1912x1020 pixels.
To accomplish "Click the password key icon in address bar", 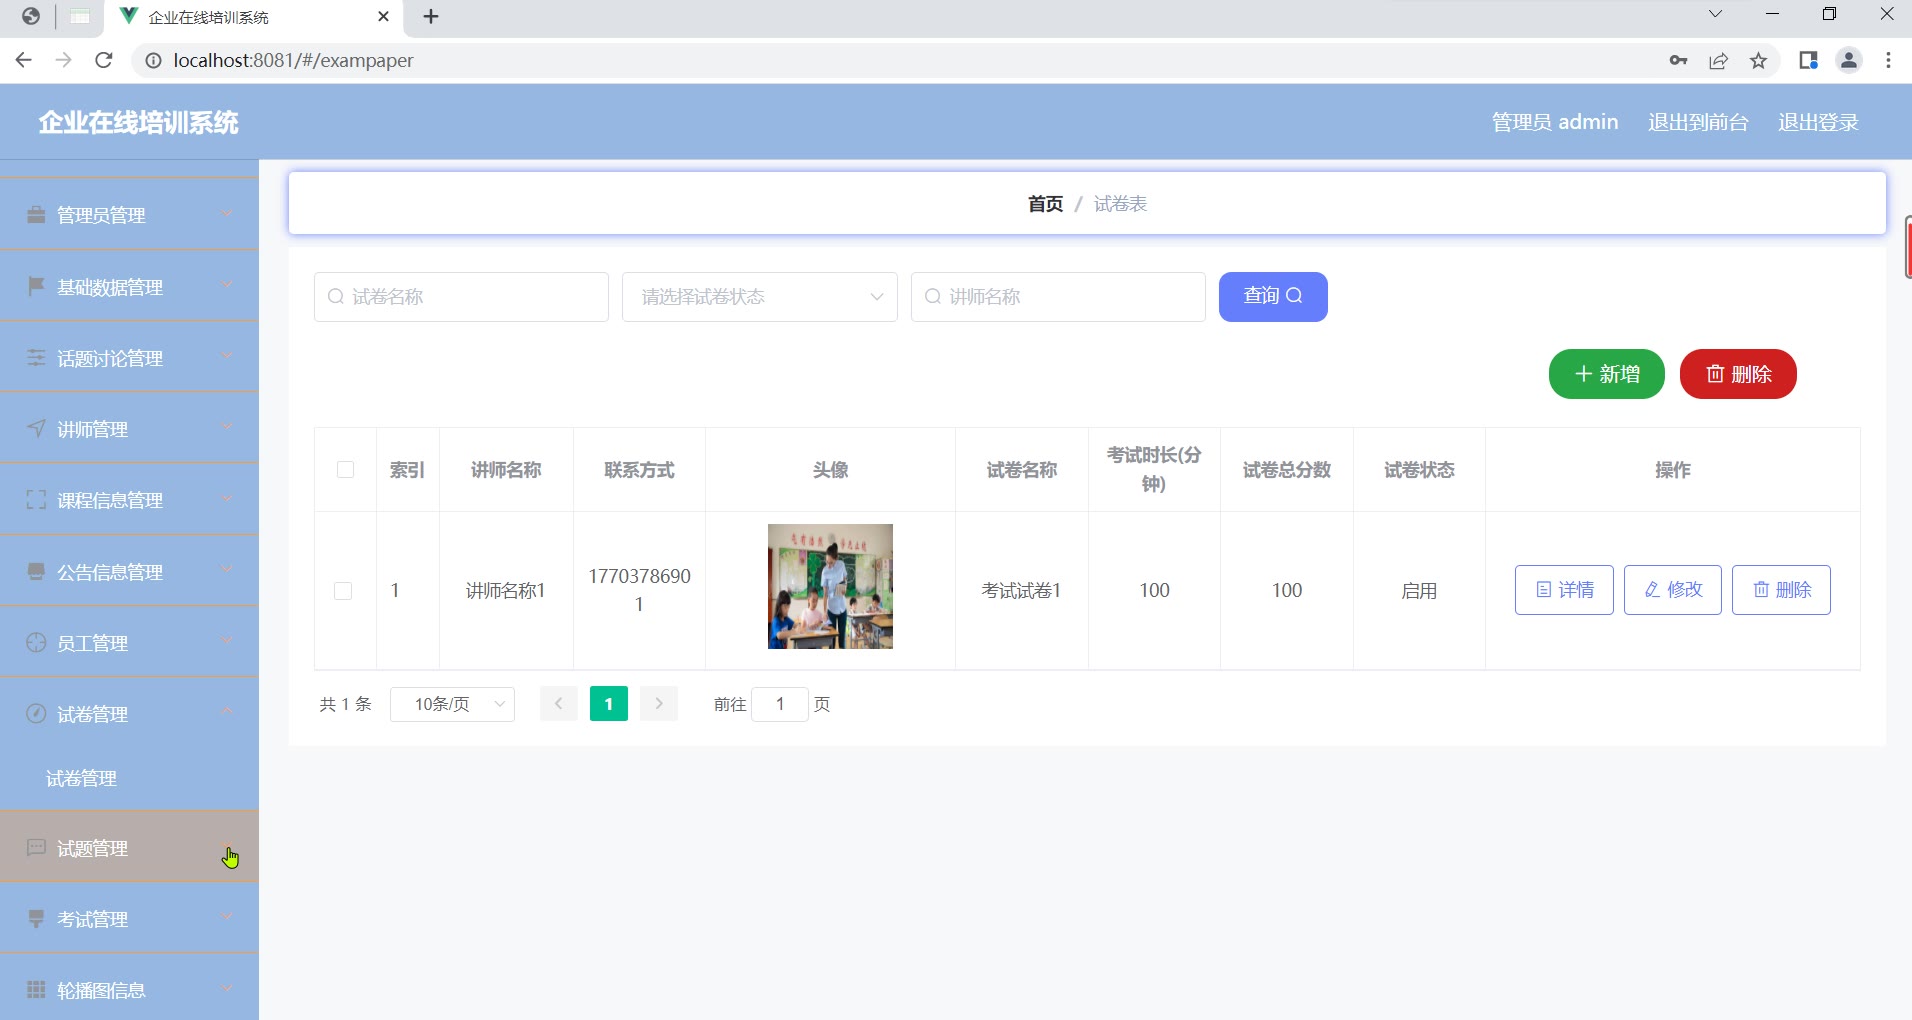I will click(x=1678, y=61).
